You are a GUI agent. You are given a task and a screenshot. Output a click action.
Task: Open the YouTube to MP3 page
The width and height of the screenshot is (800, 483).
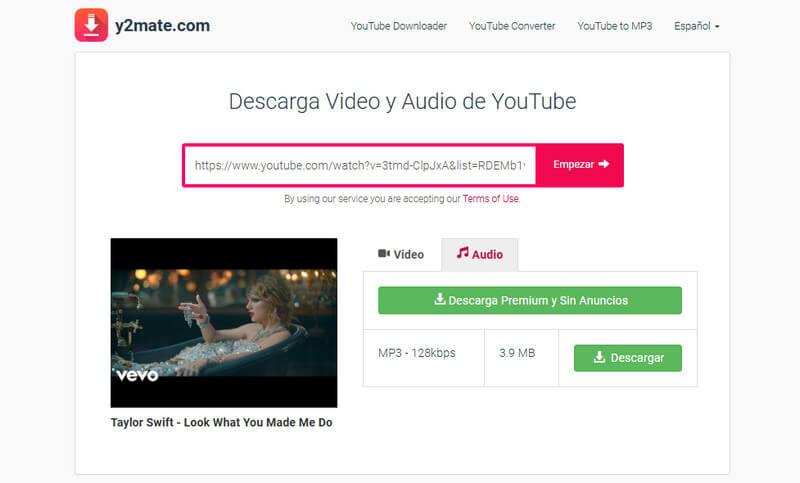point(614,26)
